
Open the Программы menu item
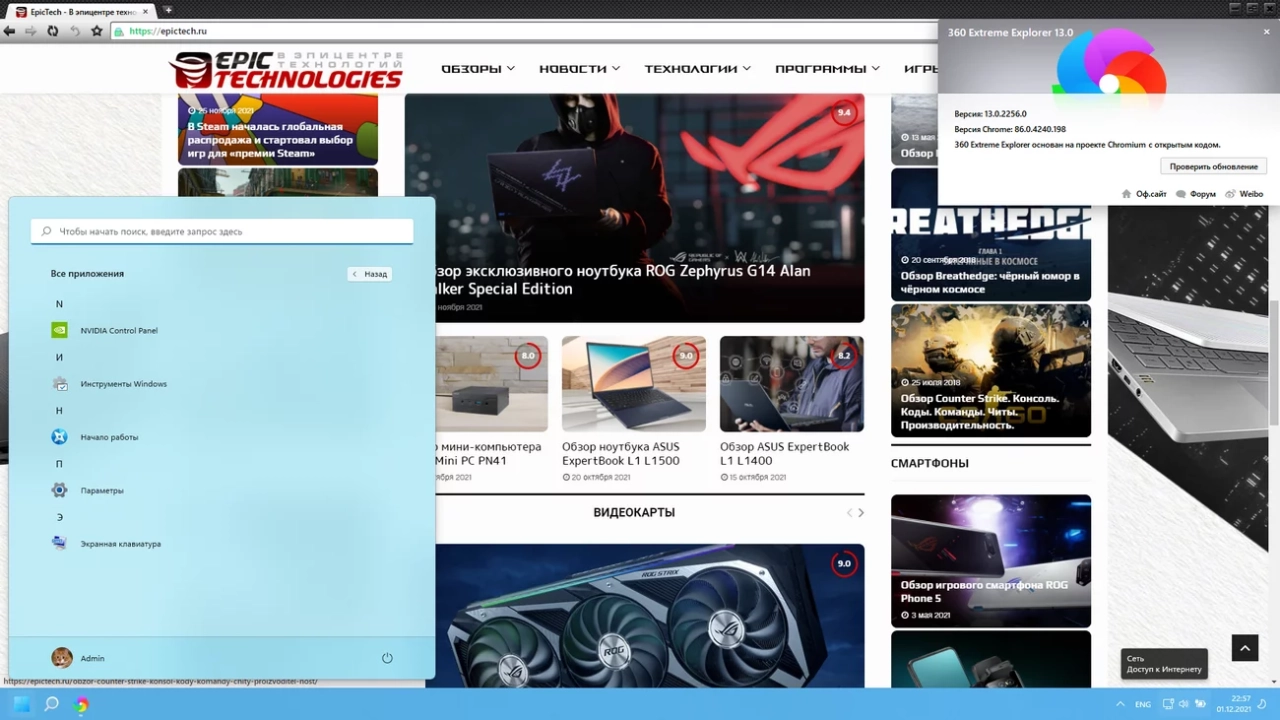[828, 69]
